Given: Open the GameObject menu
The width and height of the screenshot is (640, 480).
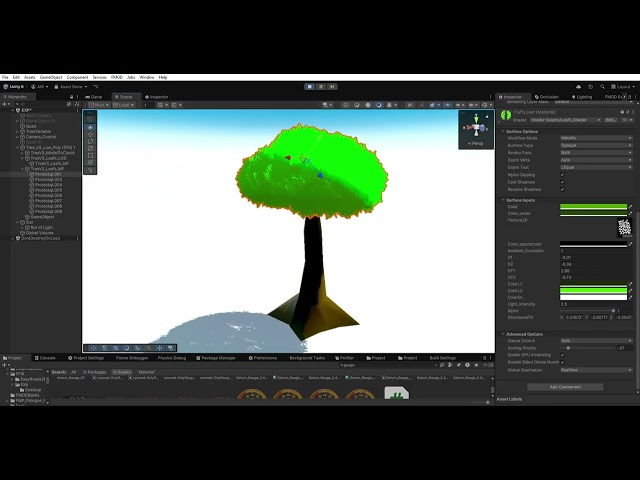Looking at the screenshot, I should click(x=51, y=77).
